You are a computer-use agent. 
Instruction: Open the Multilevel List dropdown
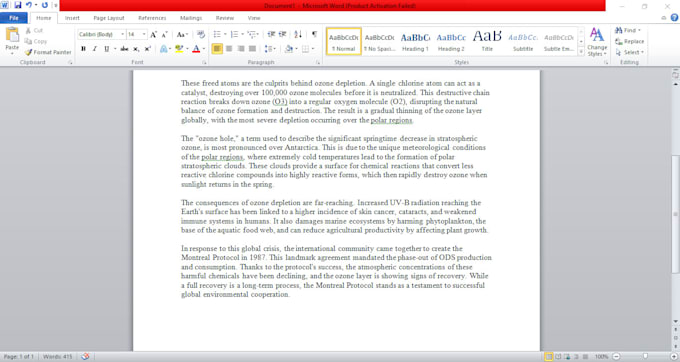point(259,34)
